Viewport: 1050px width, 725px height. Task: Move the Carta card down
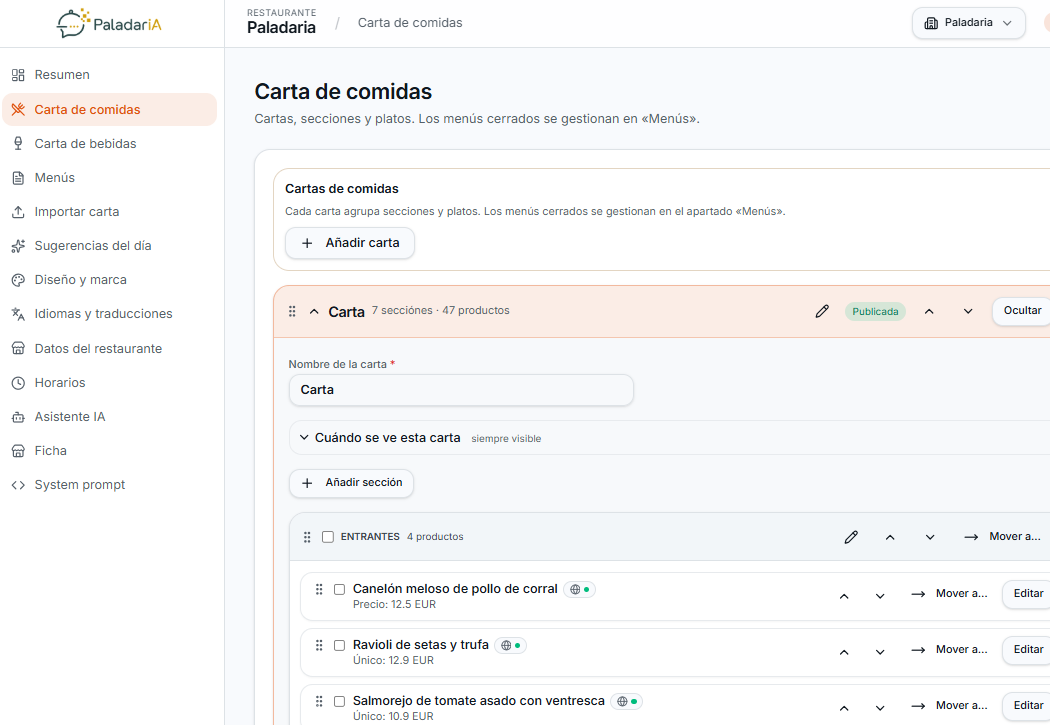click(x=968, y=311)
